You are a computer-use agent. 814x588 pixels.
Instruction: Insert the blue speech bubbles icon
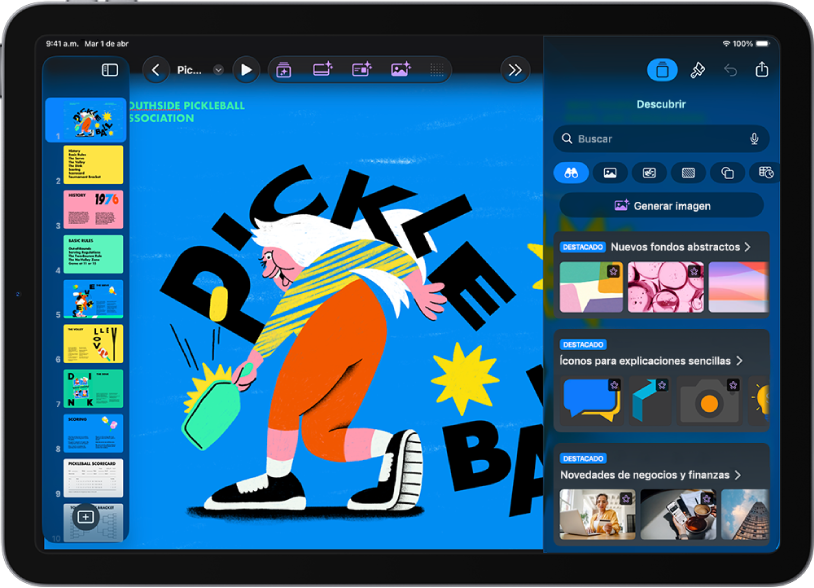[591, 400]
